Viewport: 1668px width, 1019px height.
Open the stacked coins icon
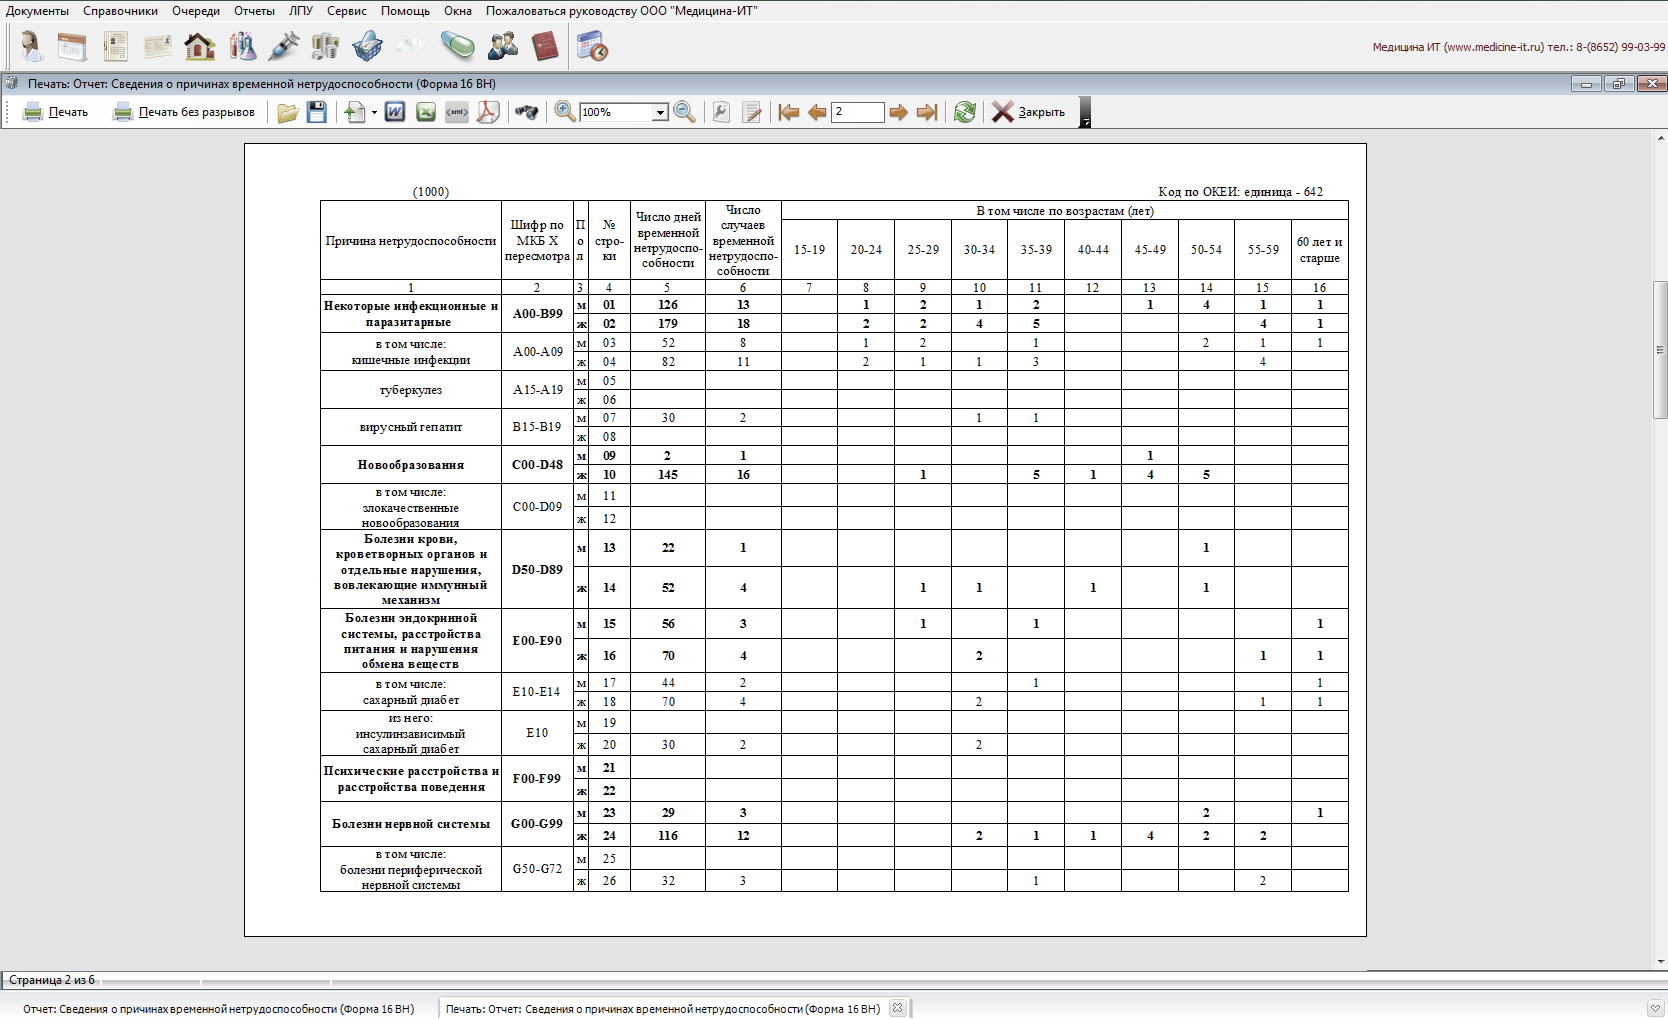click(325, 46)
